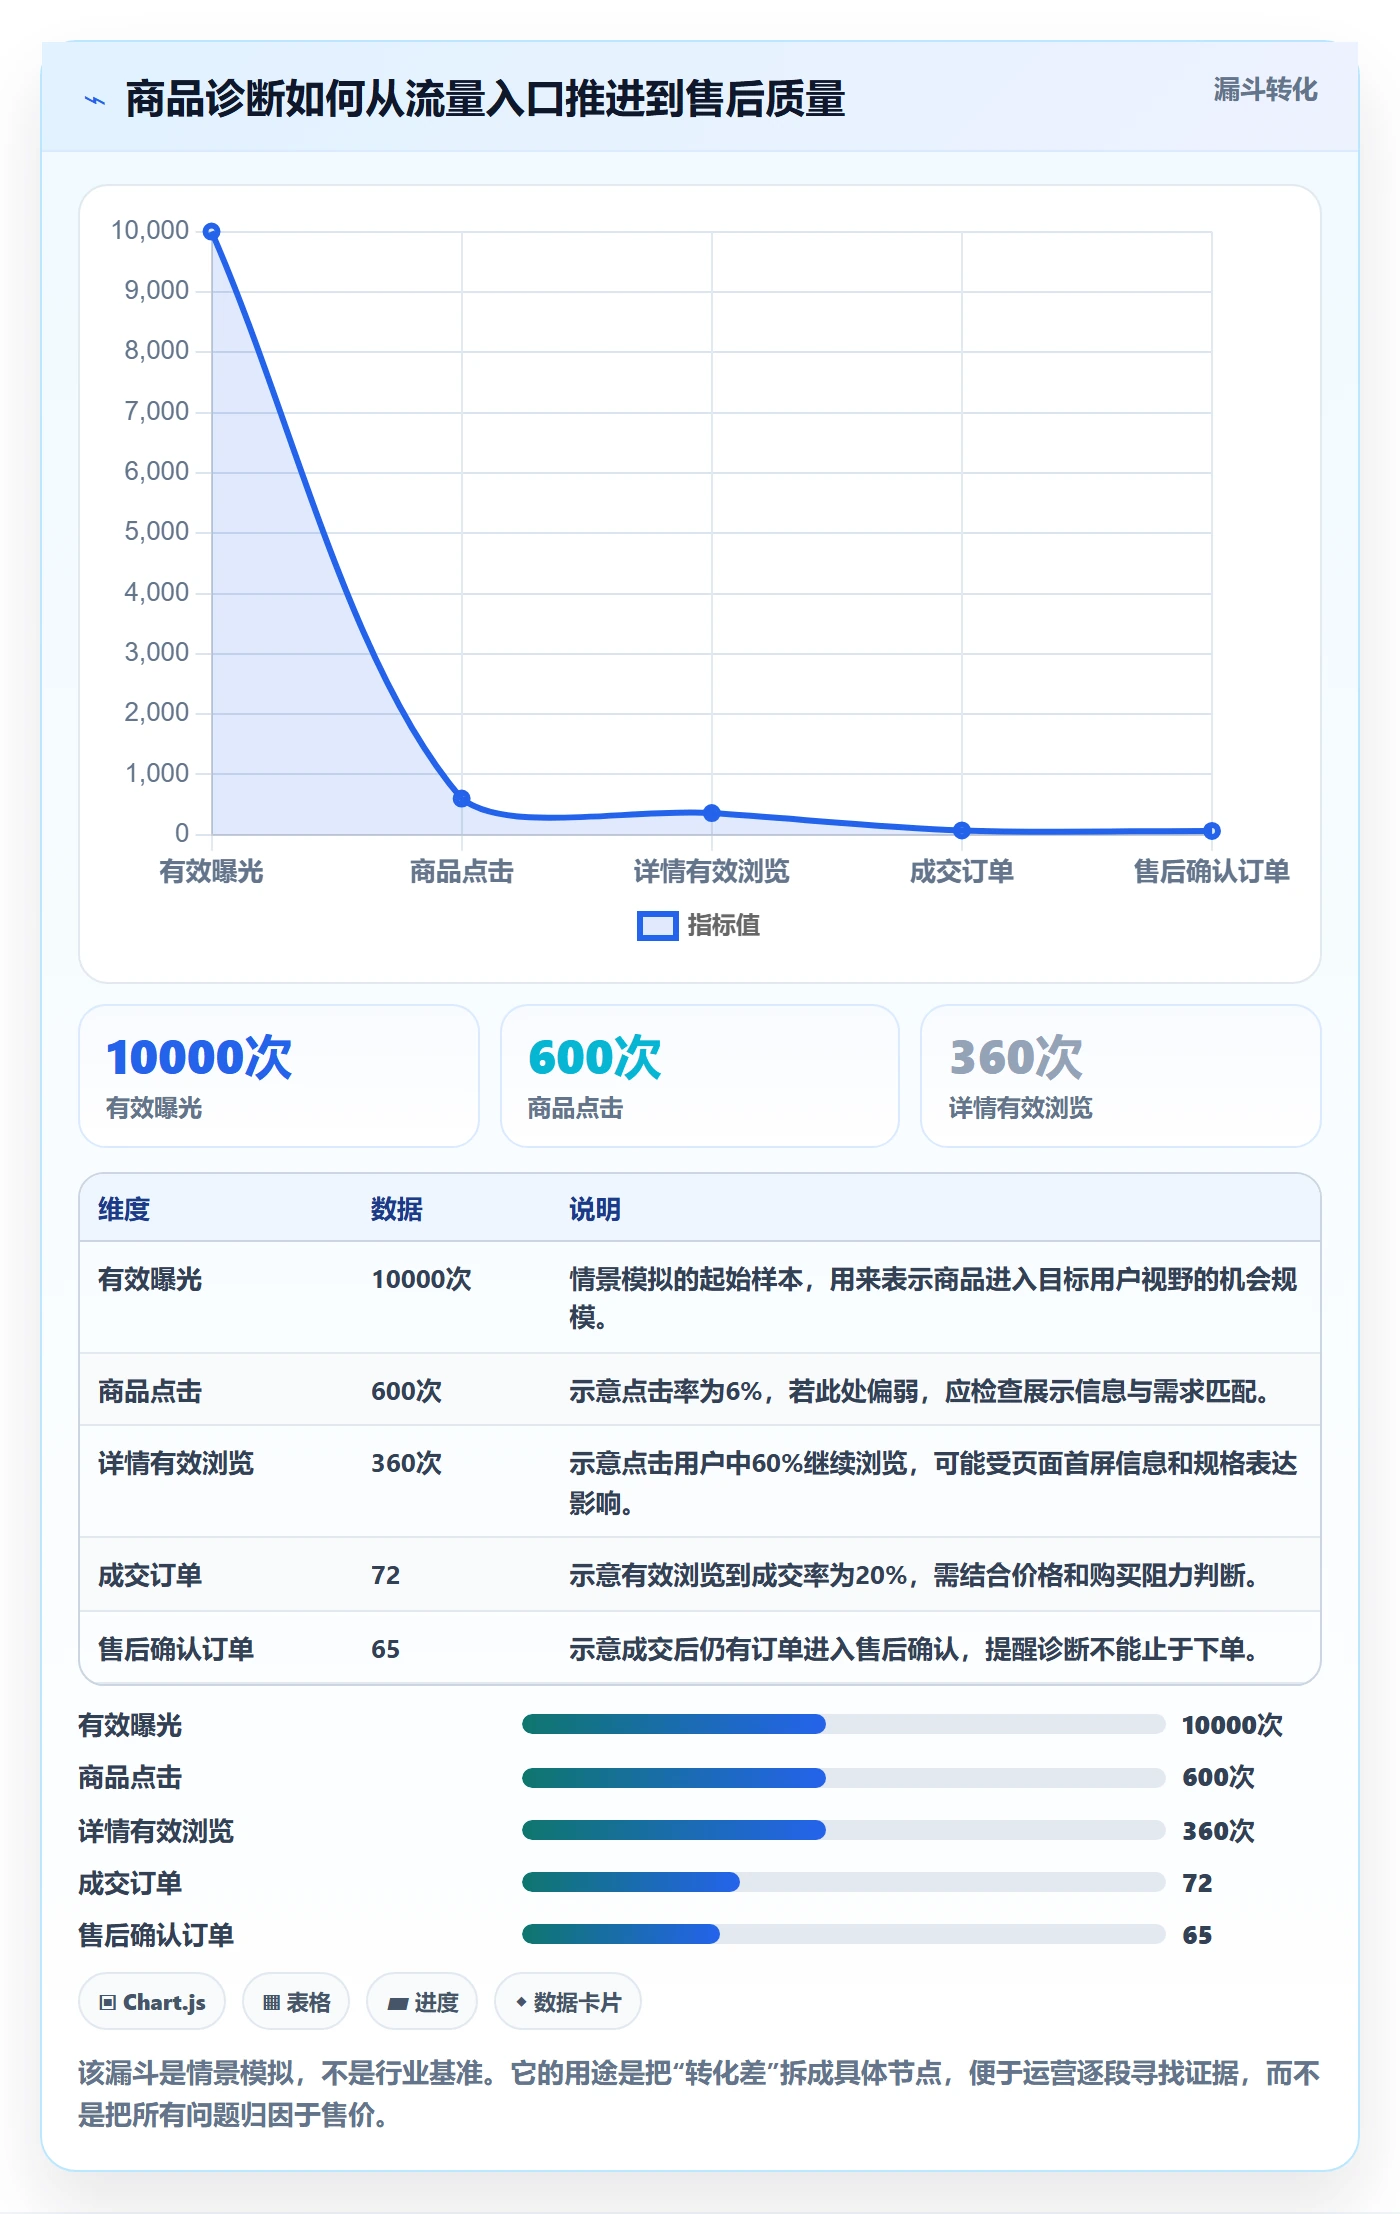
Task: Click the 数据 column header in the table
Action: pos(397,1209)
